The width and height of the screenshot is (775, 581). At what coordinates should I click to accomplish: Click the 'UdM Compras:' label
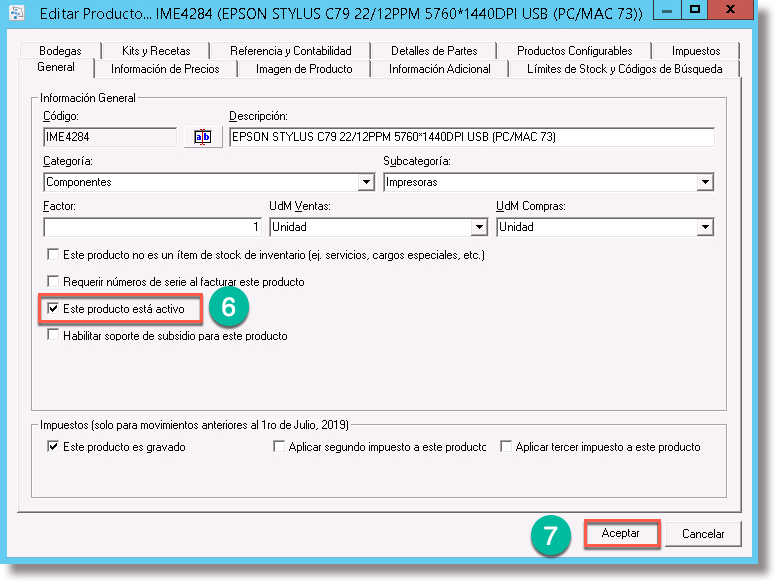tap(530, 206)
